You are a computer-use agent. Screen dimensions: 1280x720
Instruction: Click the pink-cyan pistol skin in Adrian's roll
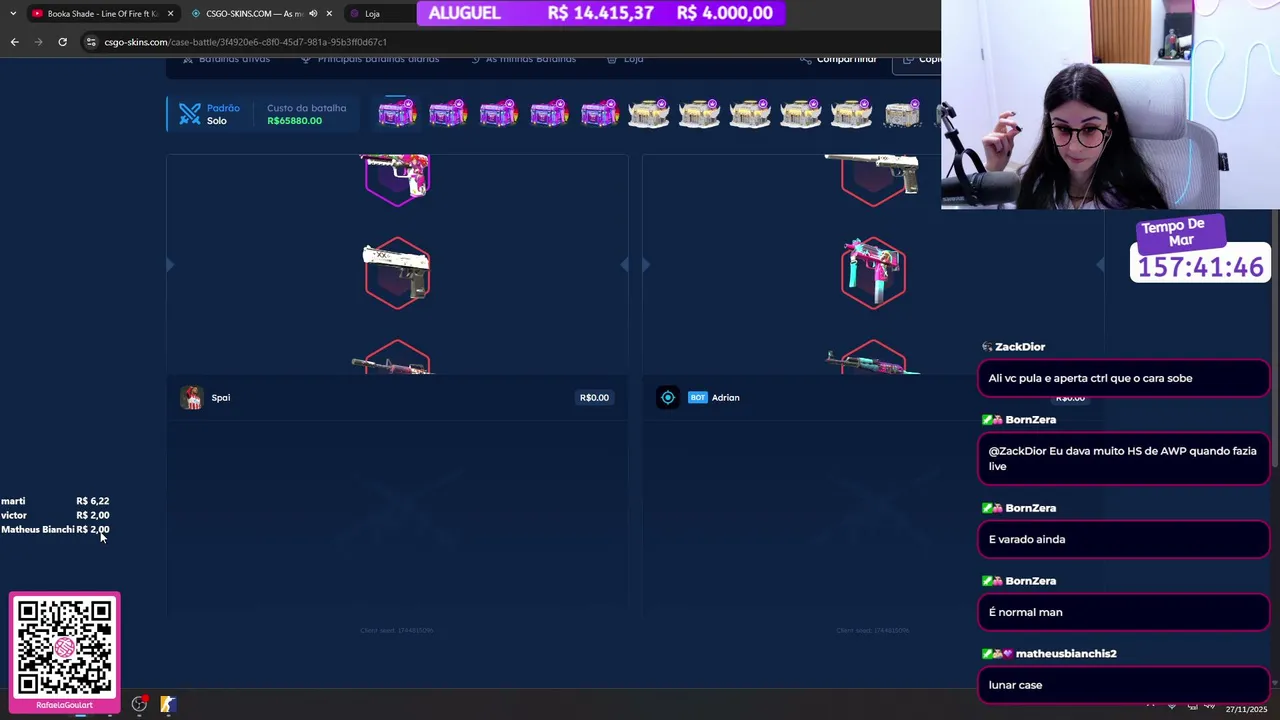[873, 272]
